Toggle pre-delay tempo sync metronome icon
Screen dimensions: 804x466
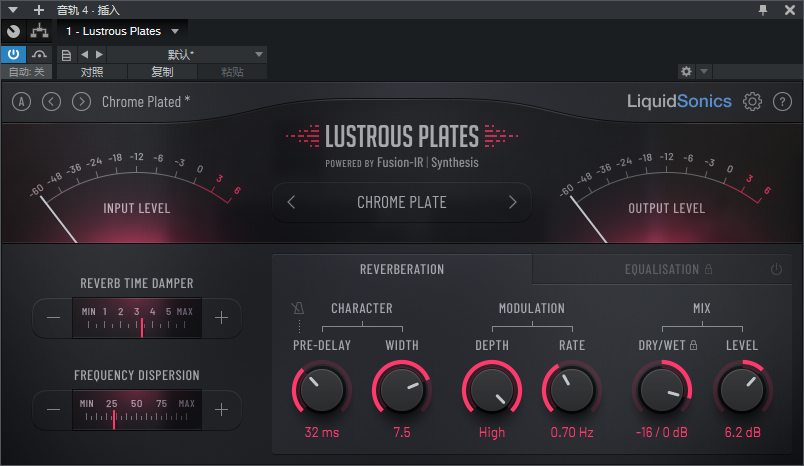(x=297, y=308)
